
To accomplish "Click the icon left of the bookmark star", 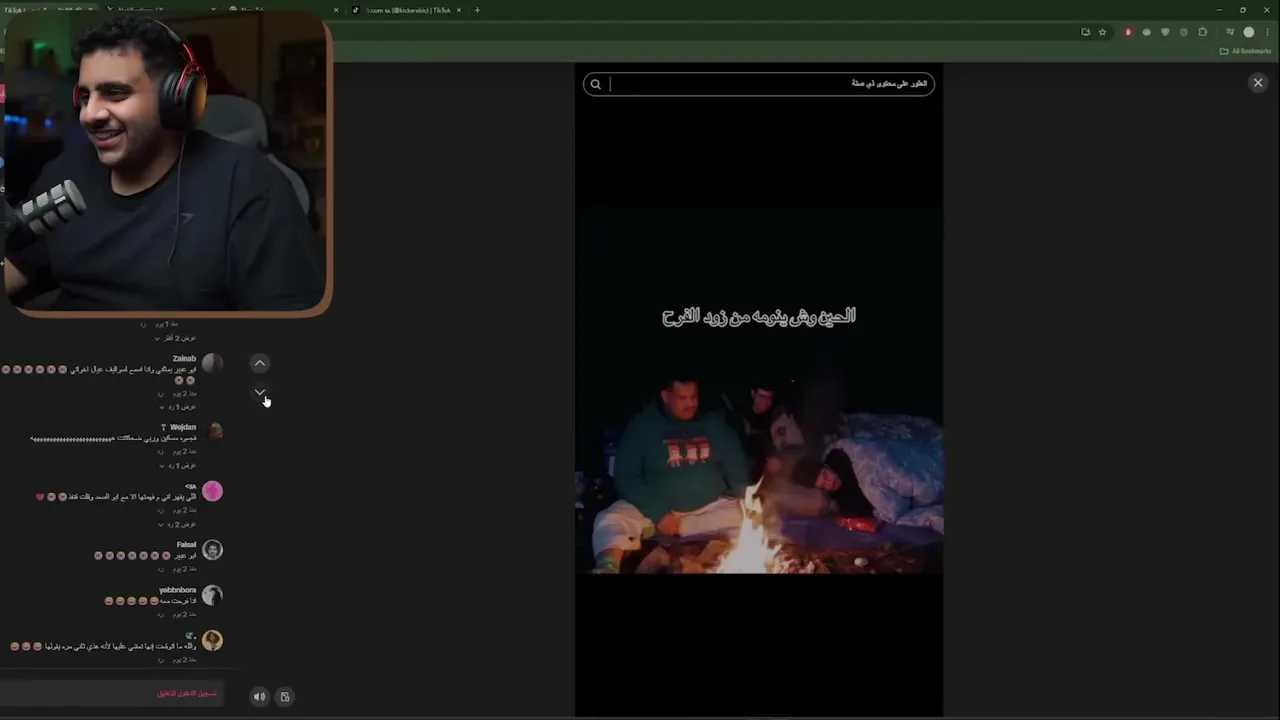I will point(1085,32).
